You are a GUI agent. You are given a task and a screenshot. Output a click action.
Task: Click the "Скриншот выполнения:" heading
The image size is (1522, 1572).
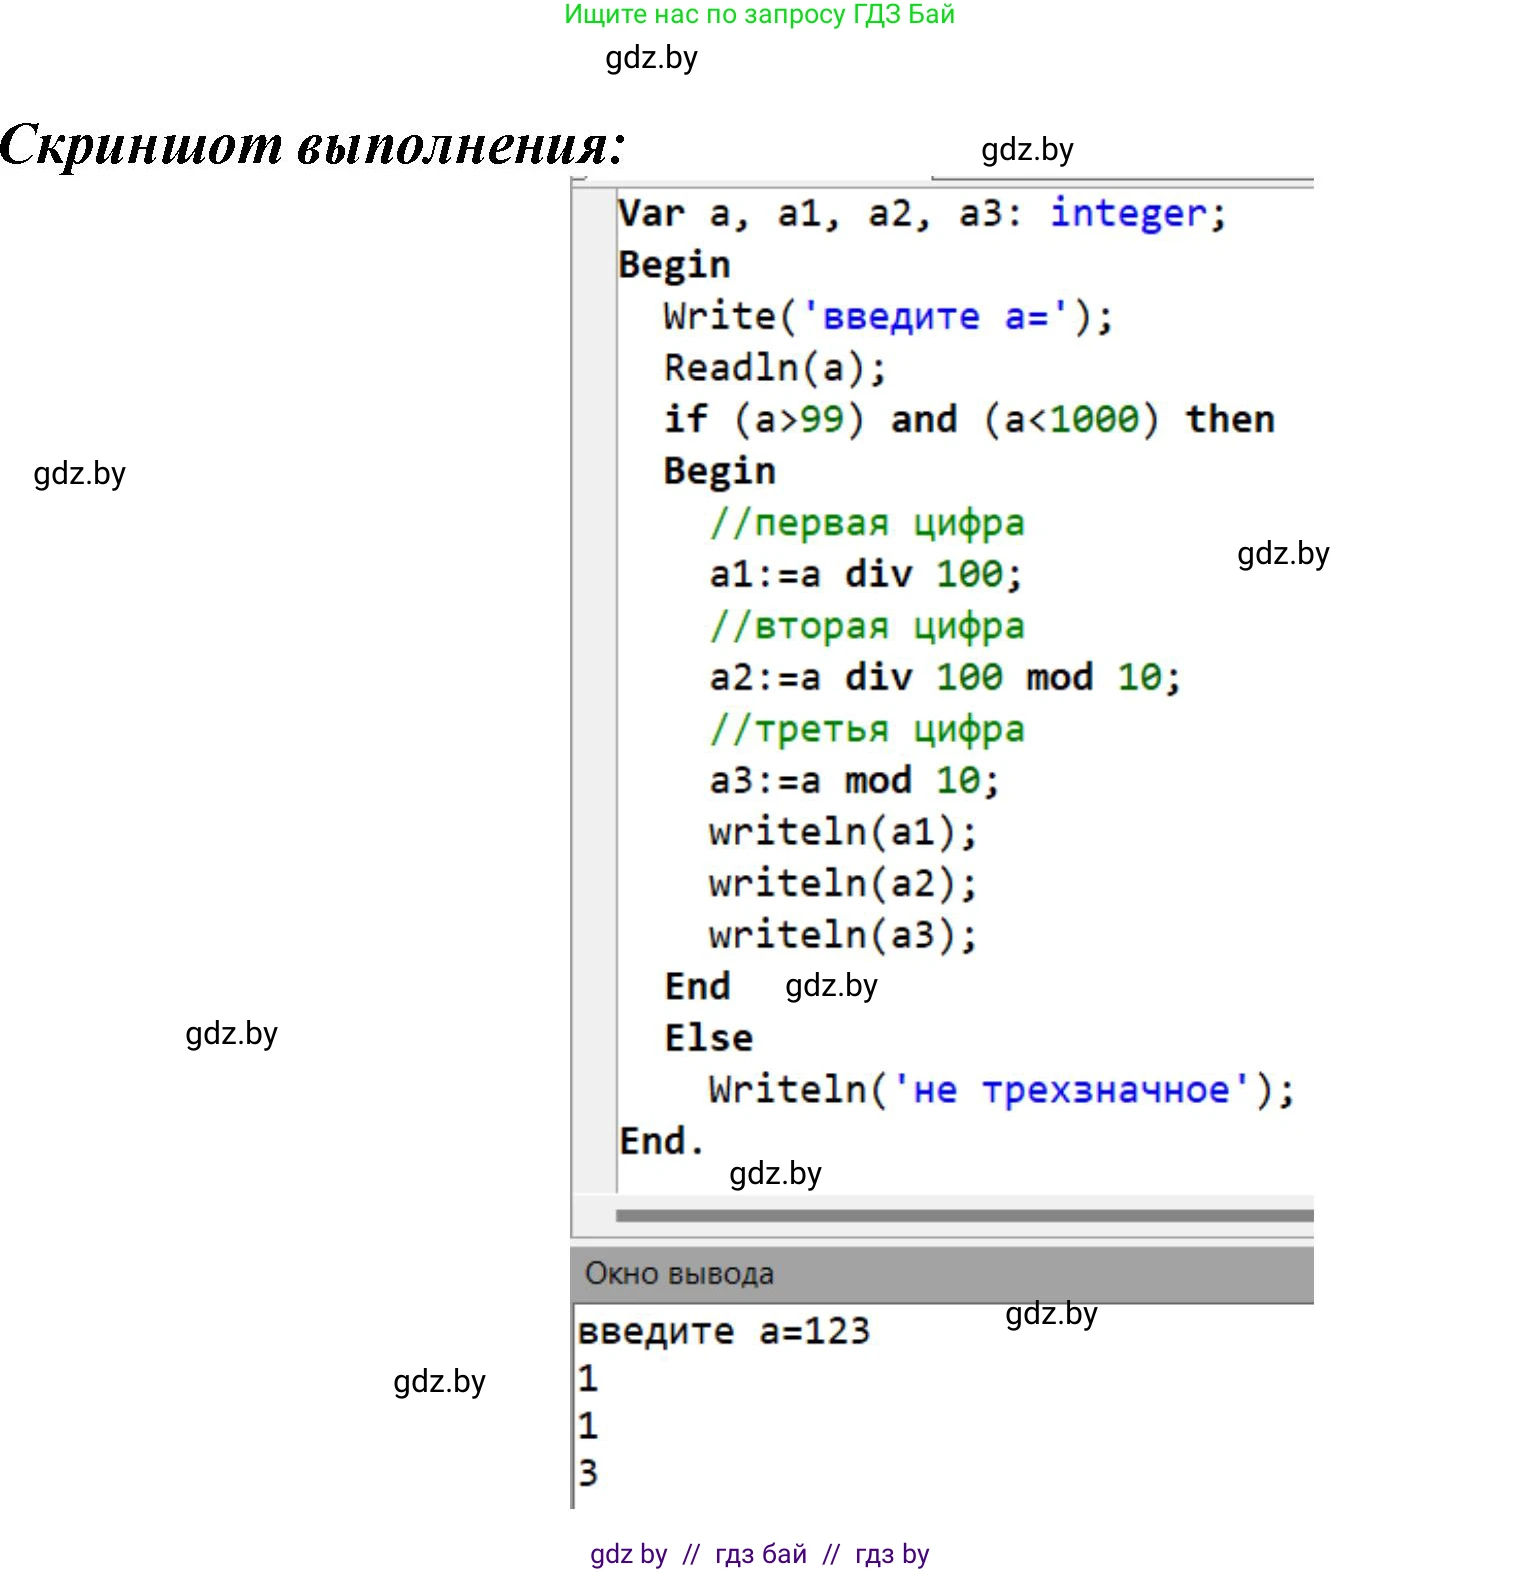click(x=313, y=145)
